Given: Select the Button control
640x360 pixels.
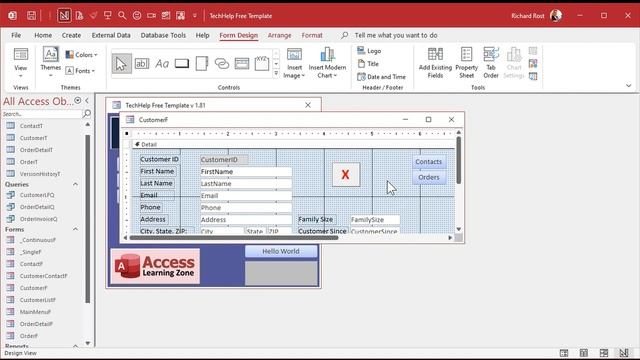Looking at the screenshot, I should (182, 64).
